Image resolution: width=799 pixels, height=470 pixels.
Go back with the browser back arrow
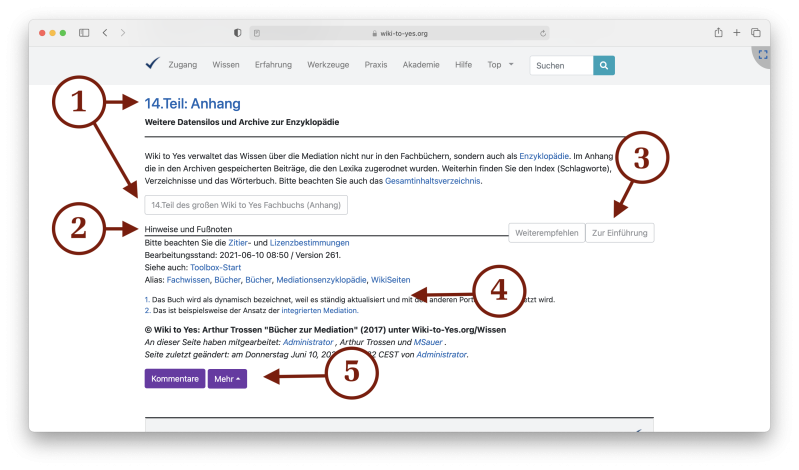coord(105,33)
